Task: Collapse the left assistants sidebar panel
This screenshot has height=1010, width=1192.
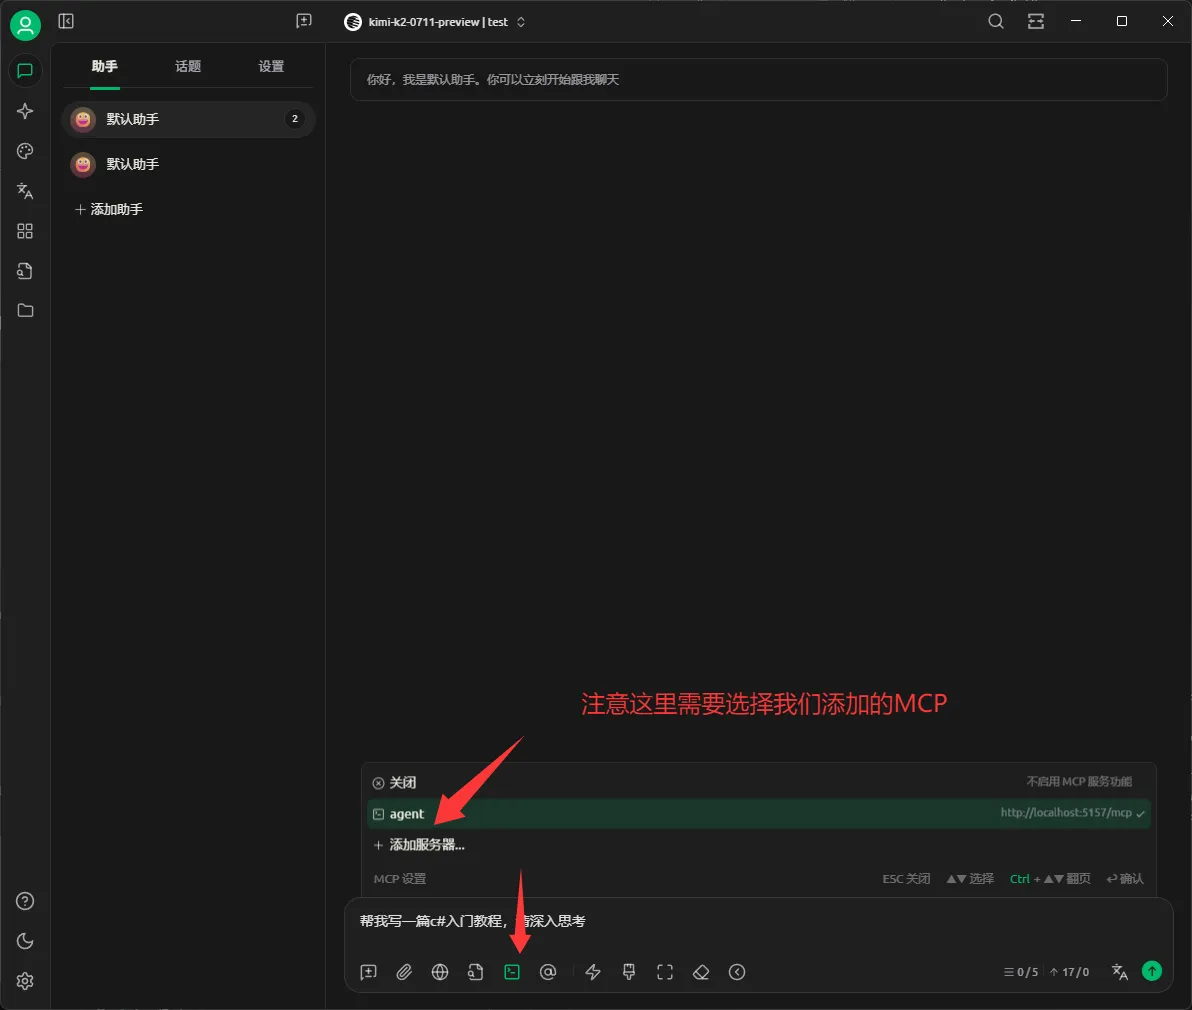Action: pyautogui.click(x=66, y=21)
